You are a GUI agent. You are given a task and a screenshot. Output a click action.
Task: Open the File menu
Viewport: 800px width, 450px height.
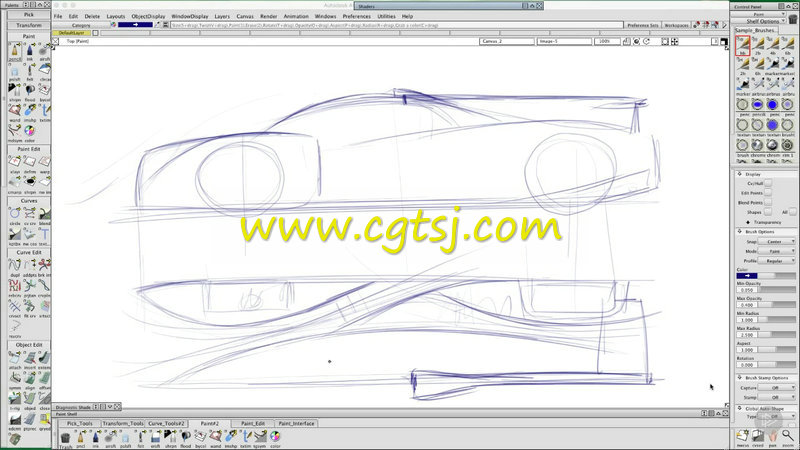58,16
